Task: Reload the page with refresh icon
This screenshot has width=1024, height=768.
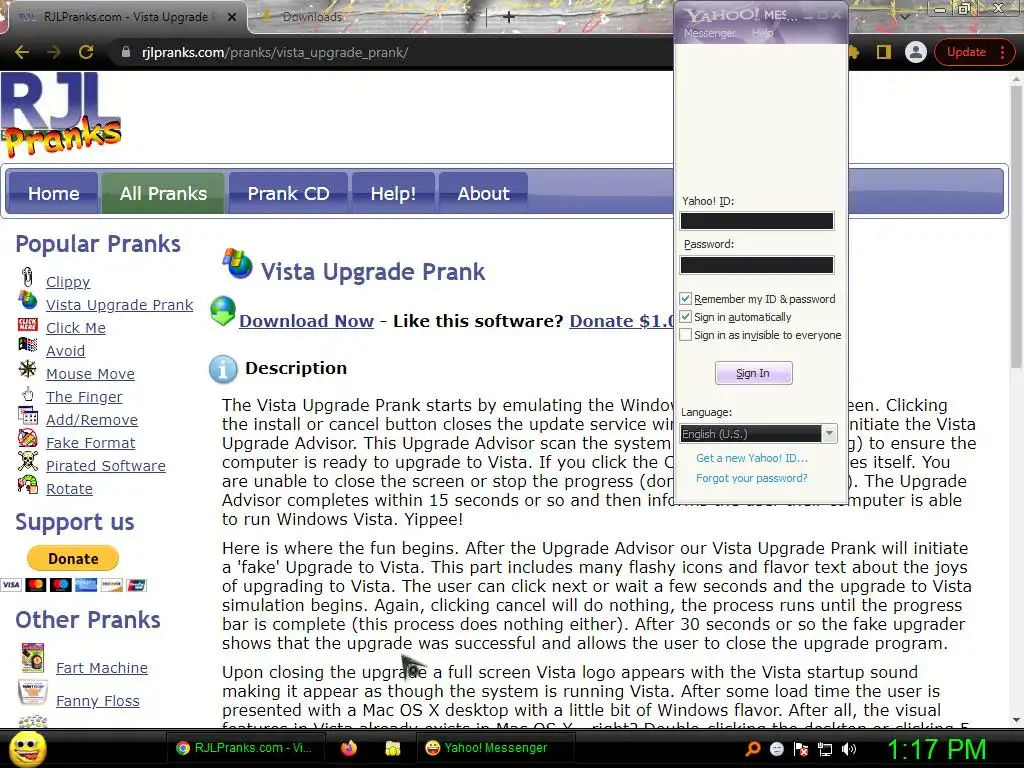Action: coord(86,52)
